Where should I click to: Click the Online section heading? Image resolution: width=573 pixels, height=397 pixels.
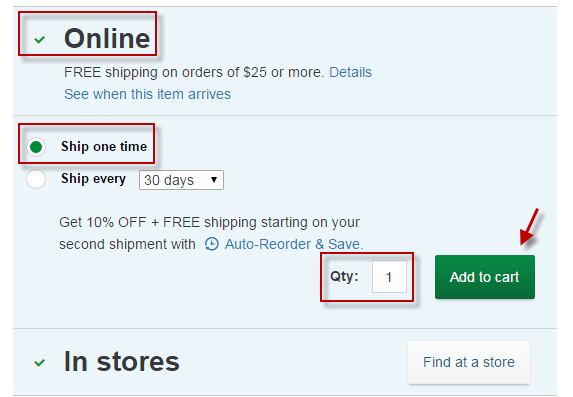click(107, 38)
